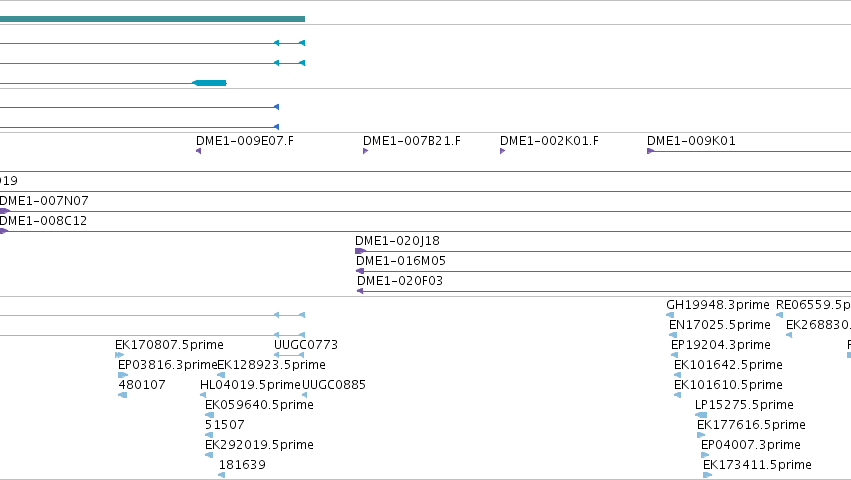Viewport: 851px width, 480px height.
Task: Select the DME1-009K01 BAC label
Action: tap(691, 141)
